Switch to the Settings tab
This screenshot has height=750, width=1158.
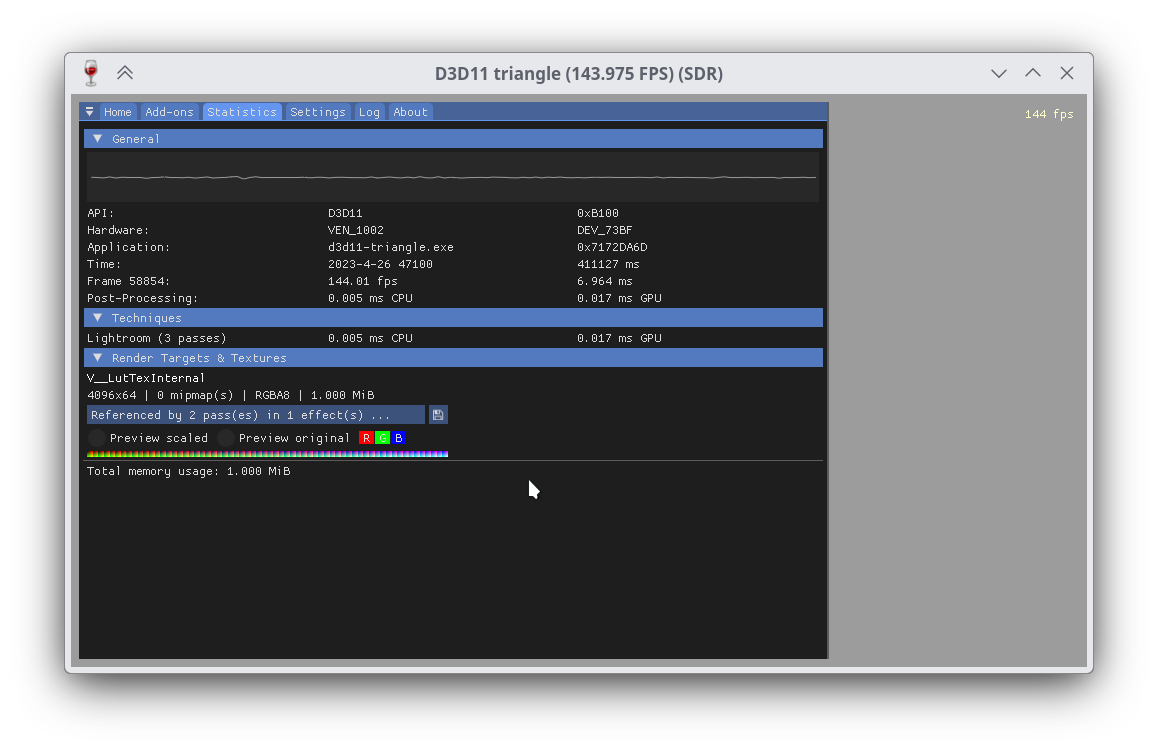click(318, 111)
